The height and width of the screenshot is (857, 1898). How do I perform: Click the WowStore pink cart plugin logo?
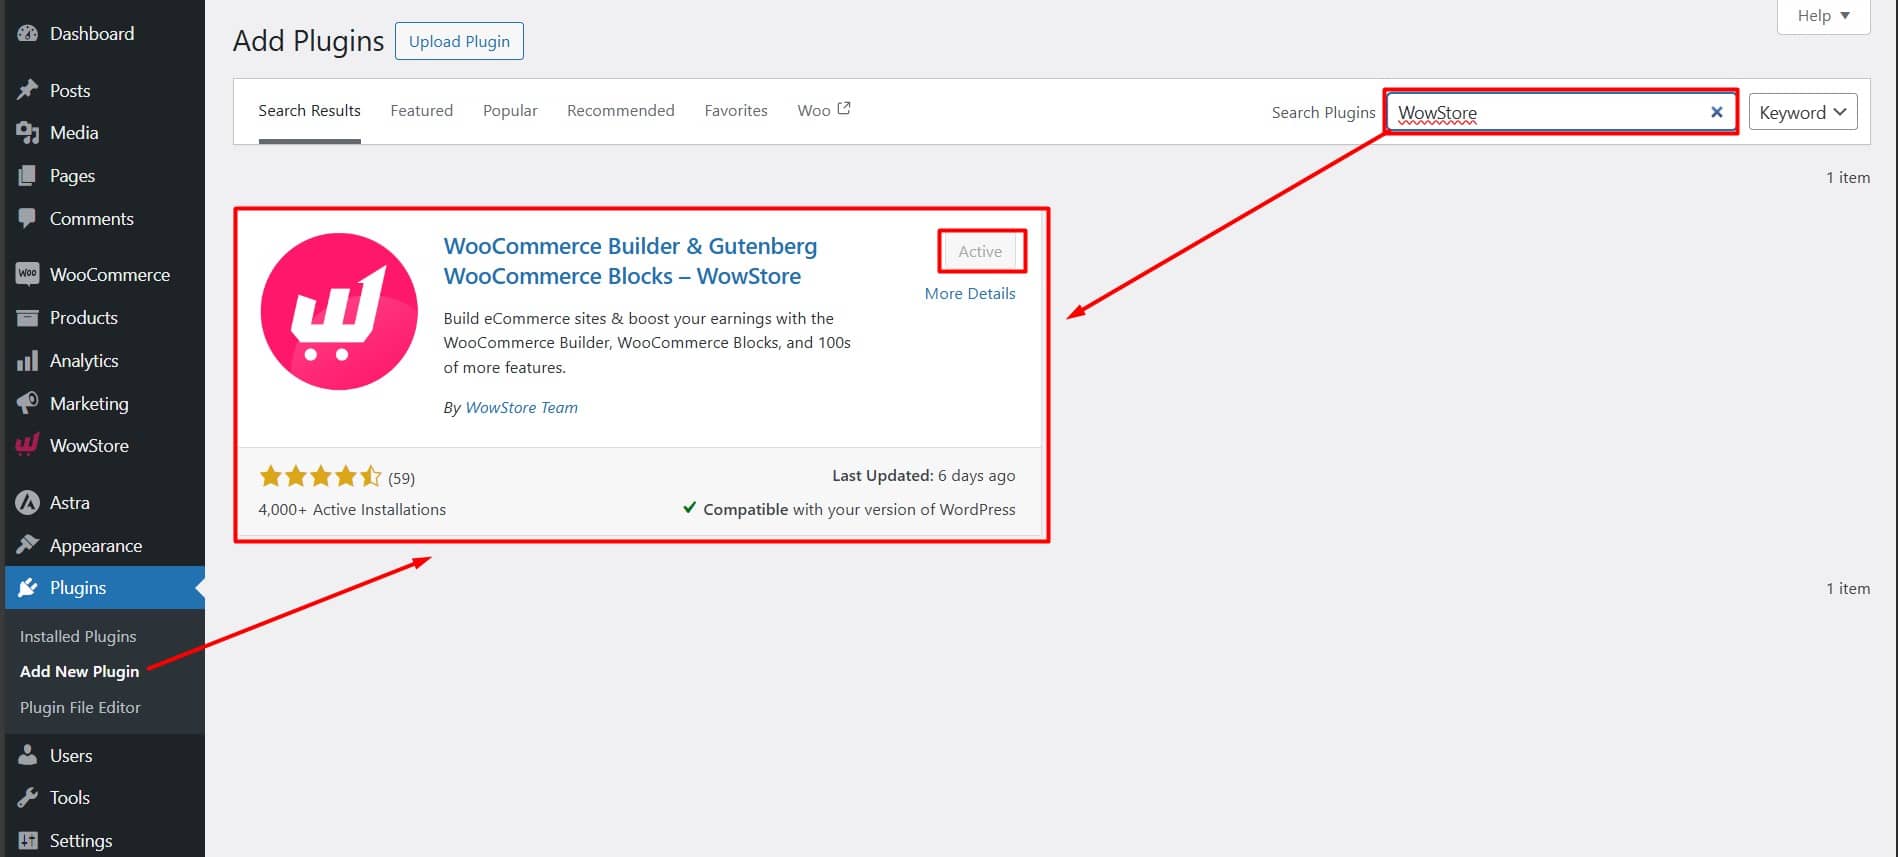click(x=339, y=311)
